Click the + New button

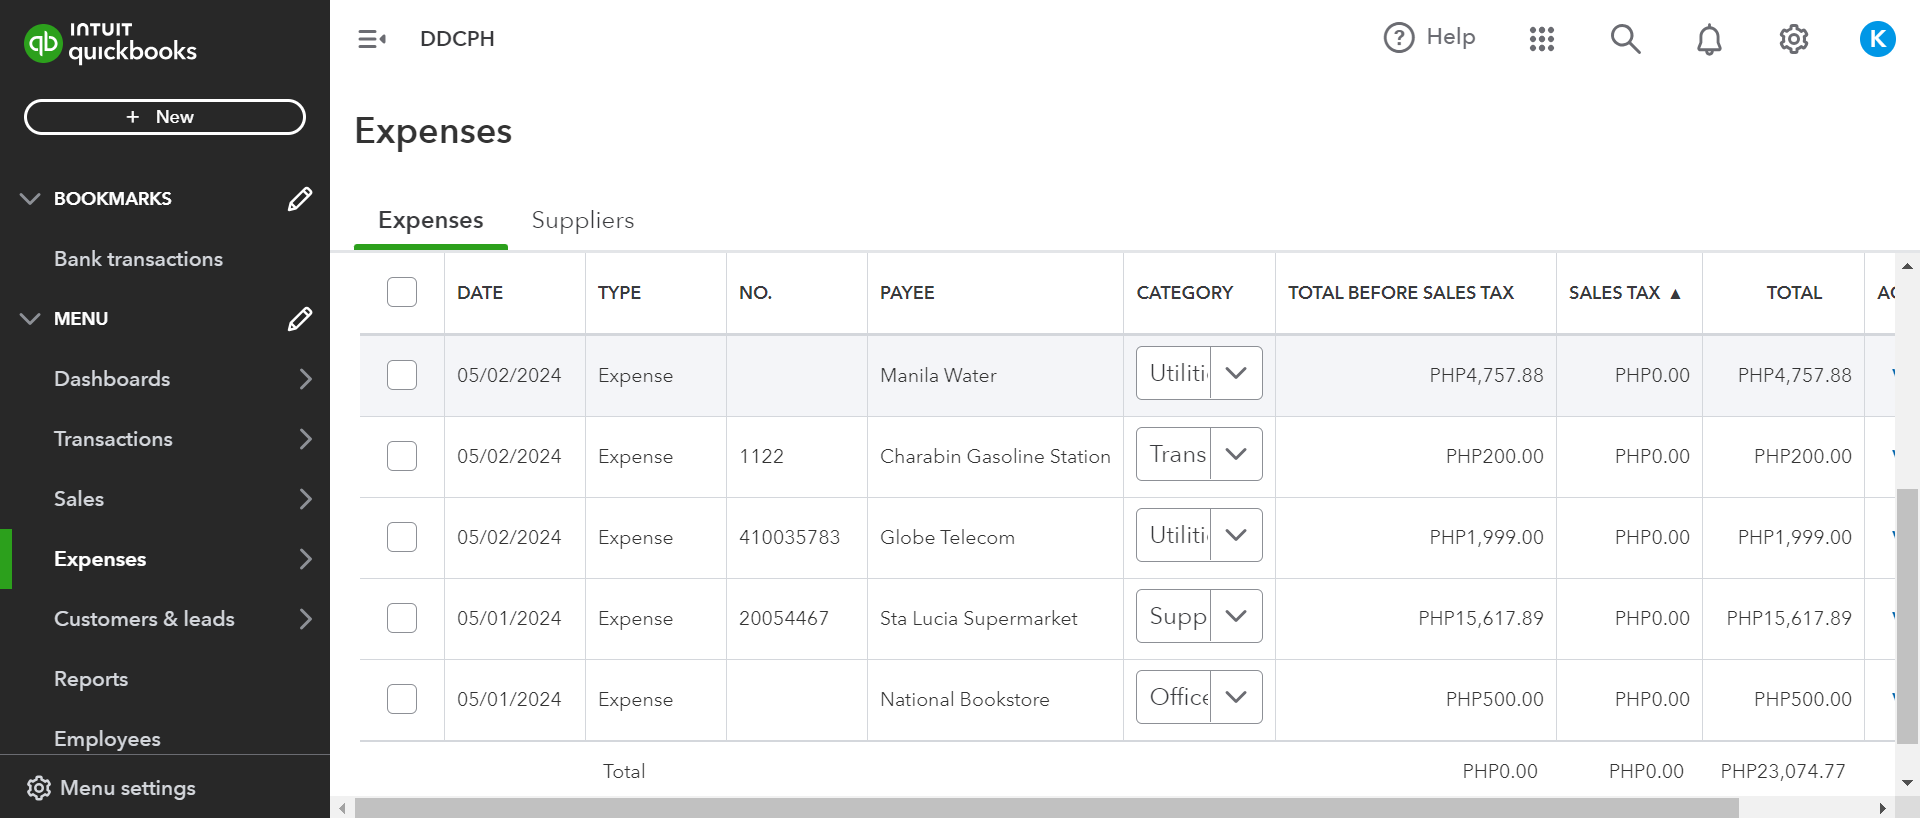point(165,117)
